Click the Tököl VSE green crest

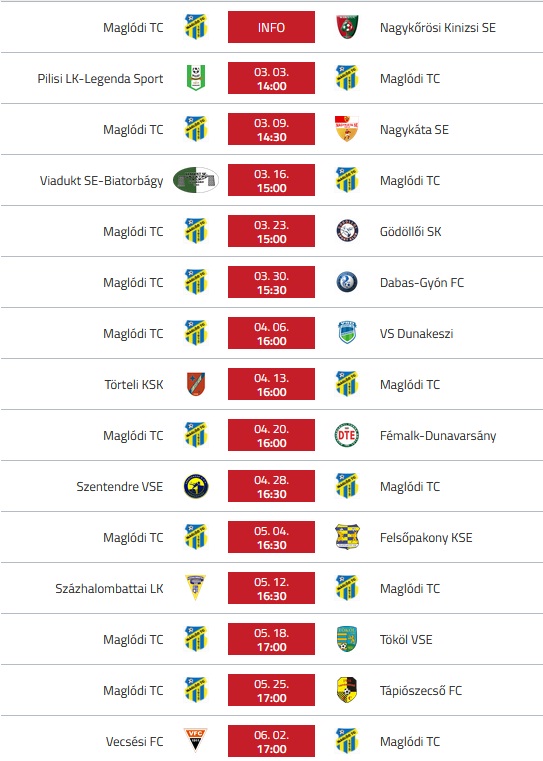pos(346,639)
